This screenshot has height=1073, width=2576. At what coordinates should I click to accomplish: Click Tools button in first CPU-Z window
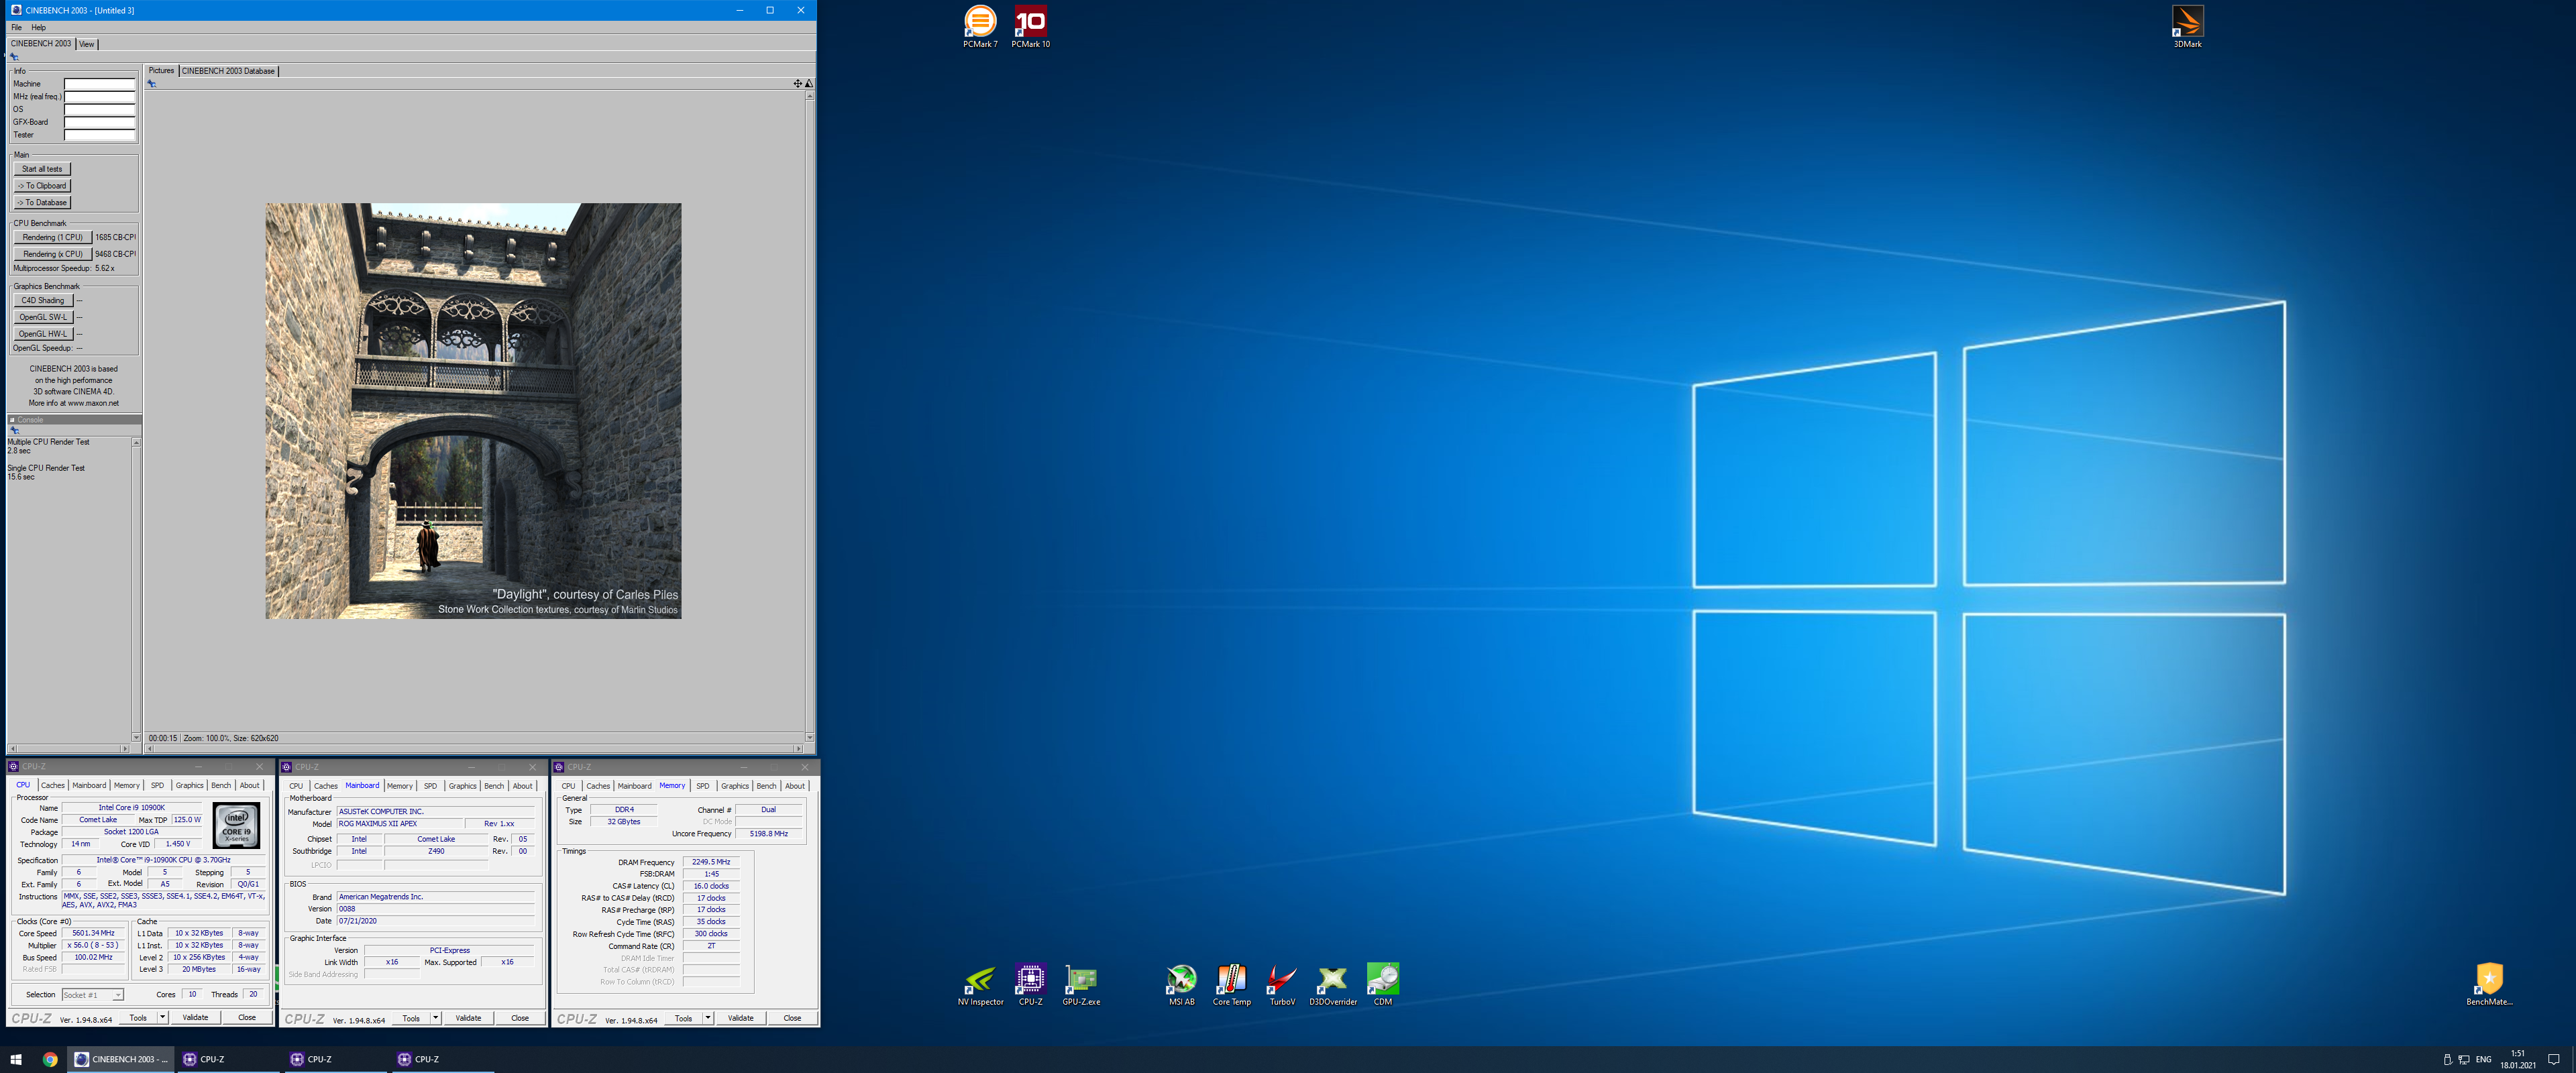(138, 1017)
